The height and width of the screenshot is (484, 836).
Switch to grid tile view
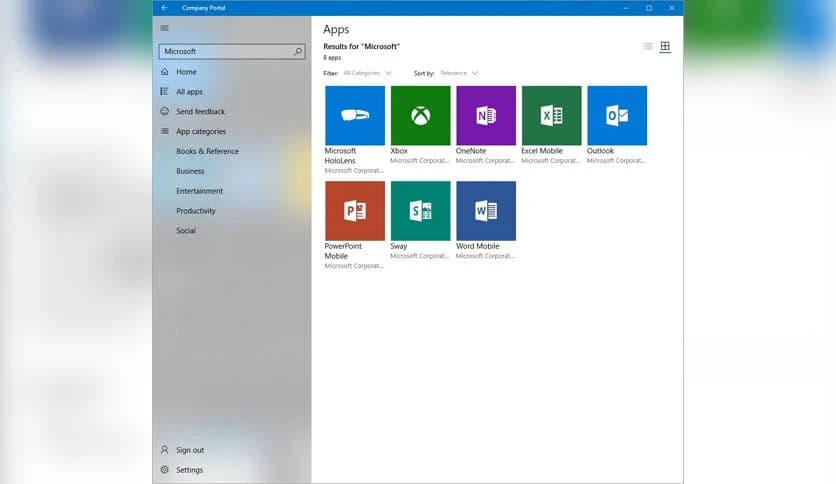point(665,46)
